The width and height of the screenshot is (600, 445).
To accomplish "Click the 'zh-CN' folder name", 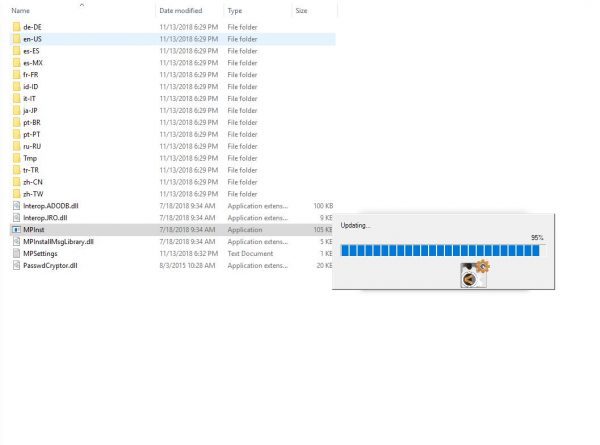I will pyautogui.click(x=33, y=182).
